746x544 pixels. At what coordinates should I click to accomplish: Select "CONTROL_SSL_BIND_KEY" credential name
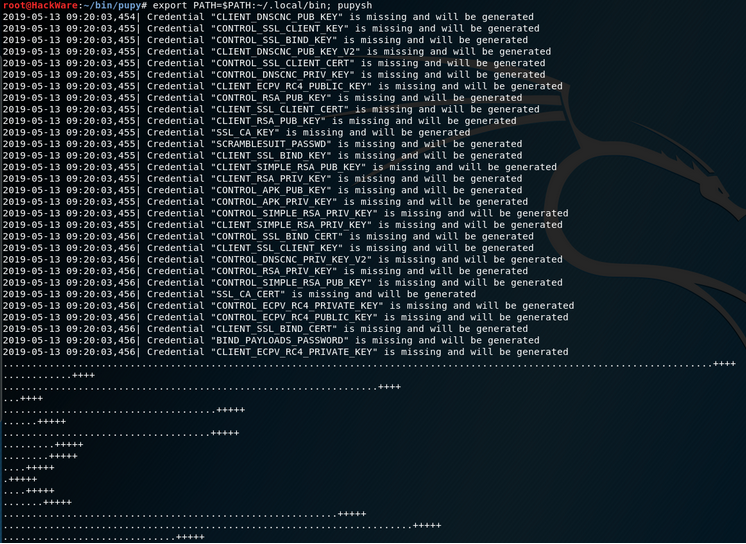[x=274, y=40]
